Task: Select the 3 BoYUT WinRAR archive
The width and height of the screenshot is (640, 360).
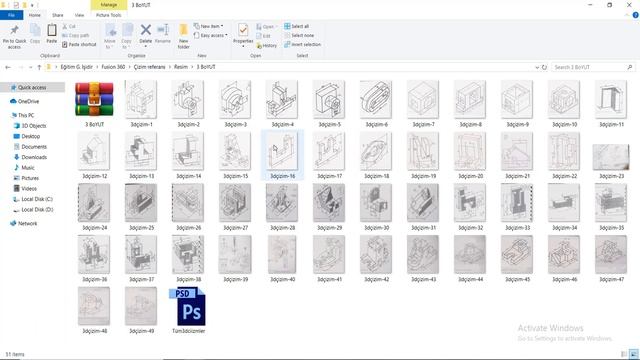Action: [94, 104]
